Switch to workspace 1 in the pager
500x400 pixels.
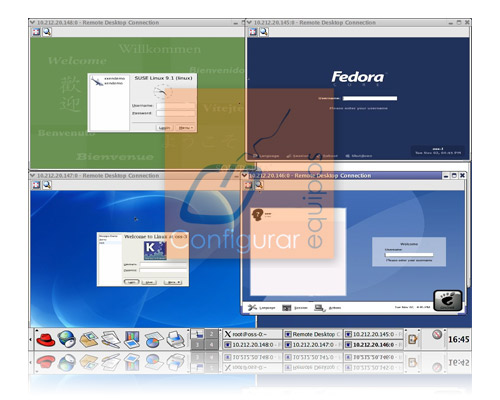coord(197,334)
